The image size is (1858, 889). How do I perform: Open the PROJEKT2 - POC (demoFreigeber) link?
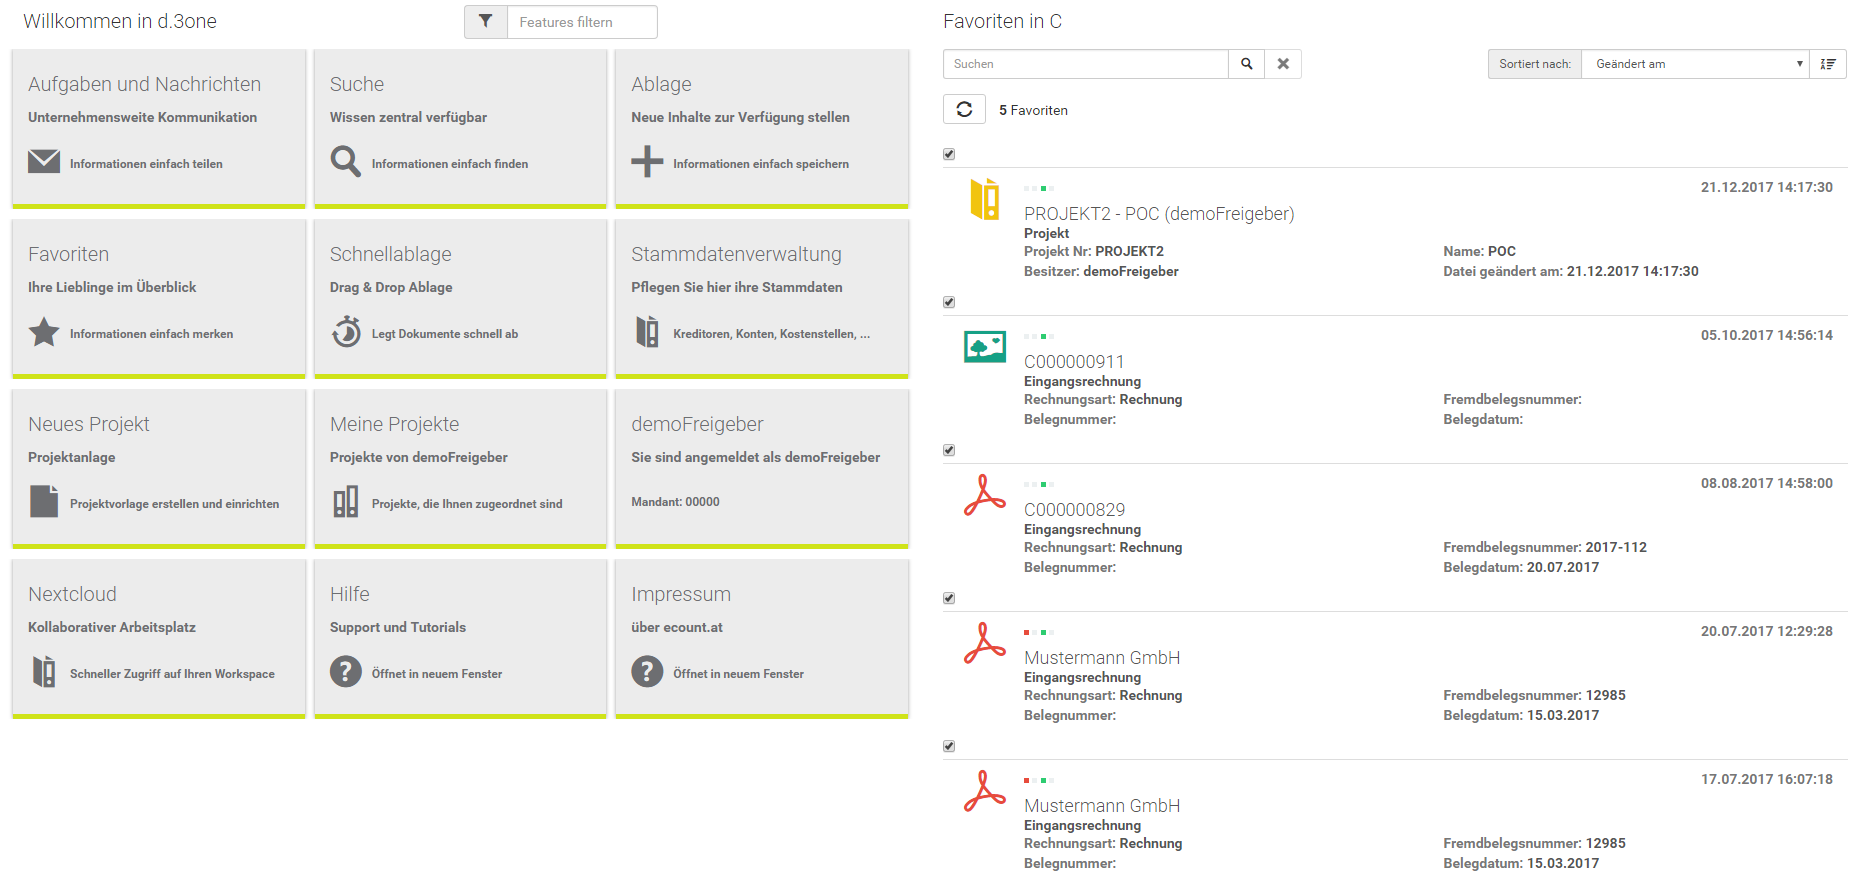tap(1159, 214)
